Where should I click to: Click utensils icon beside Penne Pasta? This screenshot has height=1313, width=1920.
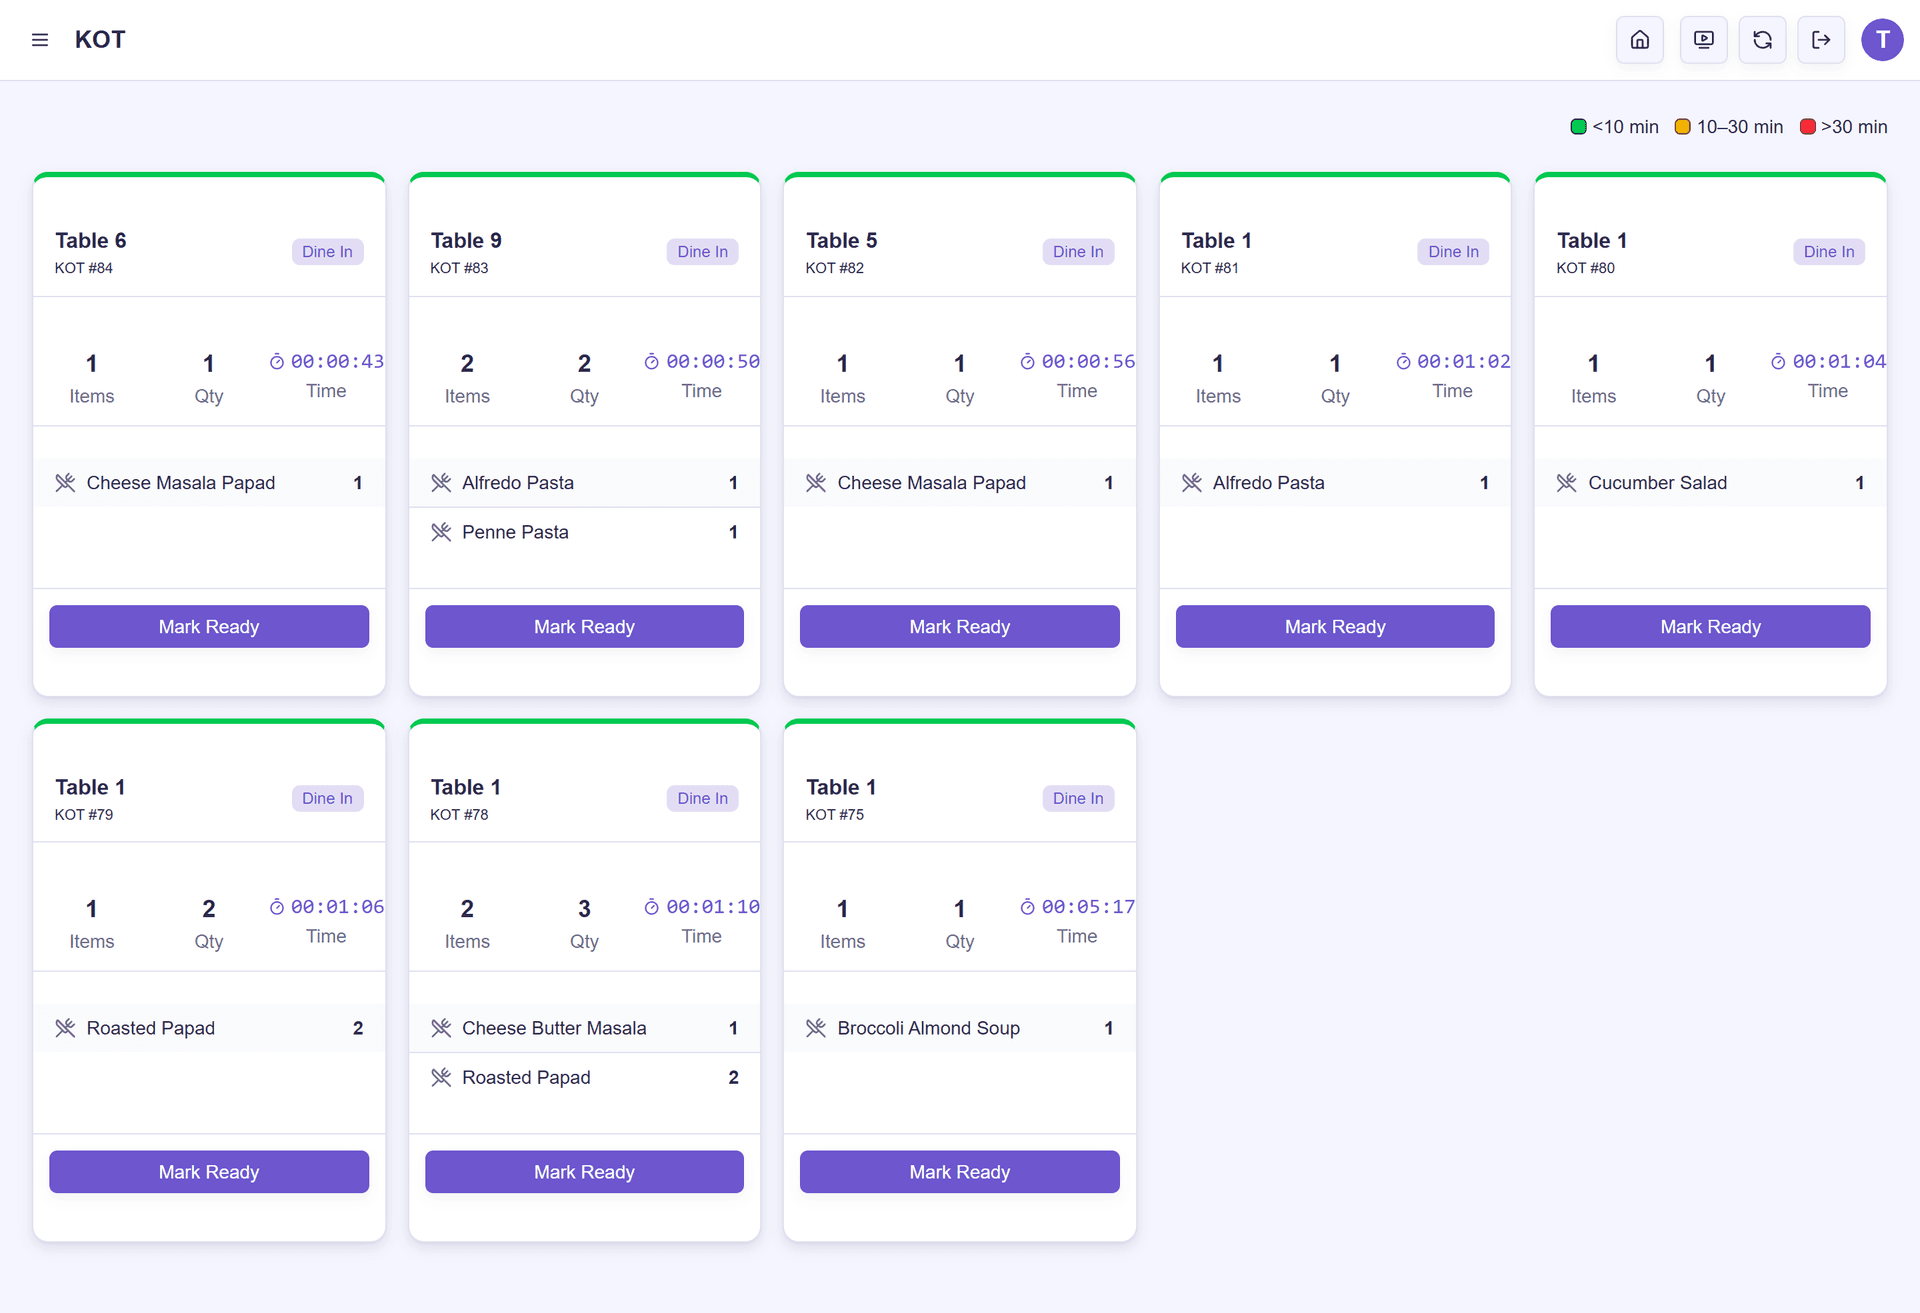(x=441, y=532)
